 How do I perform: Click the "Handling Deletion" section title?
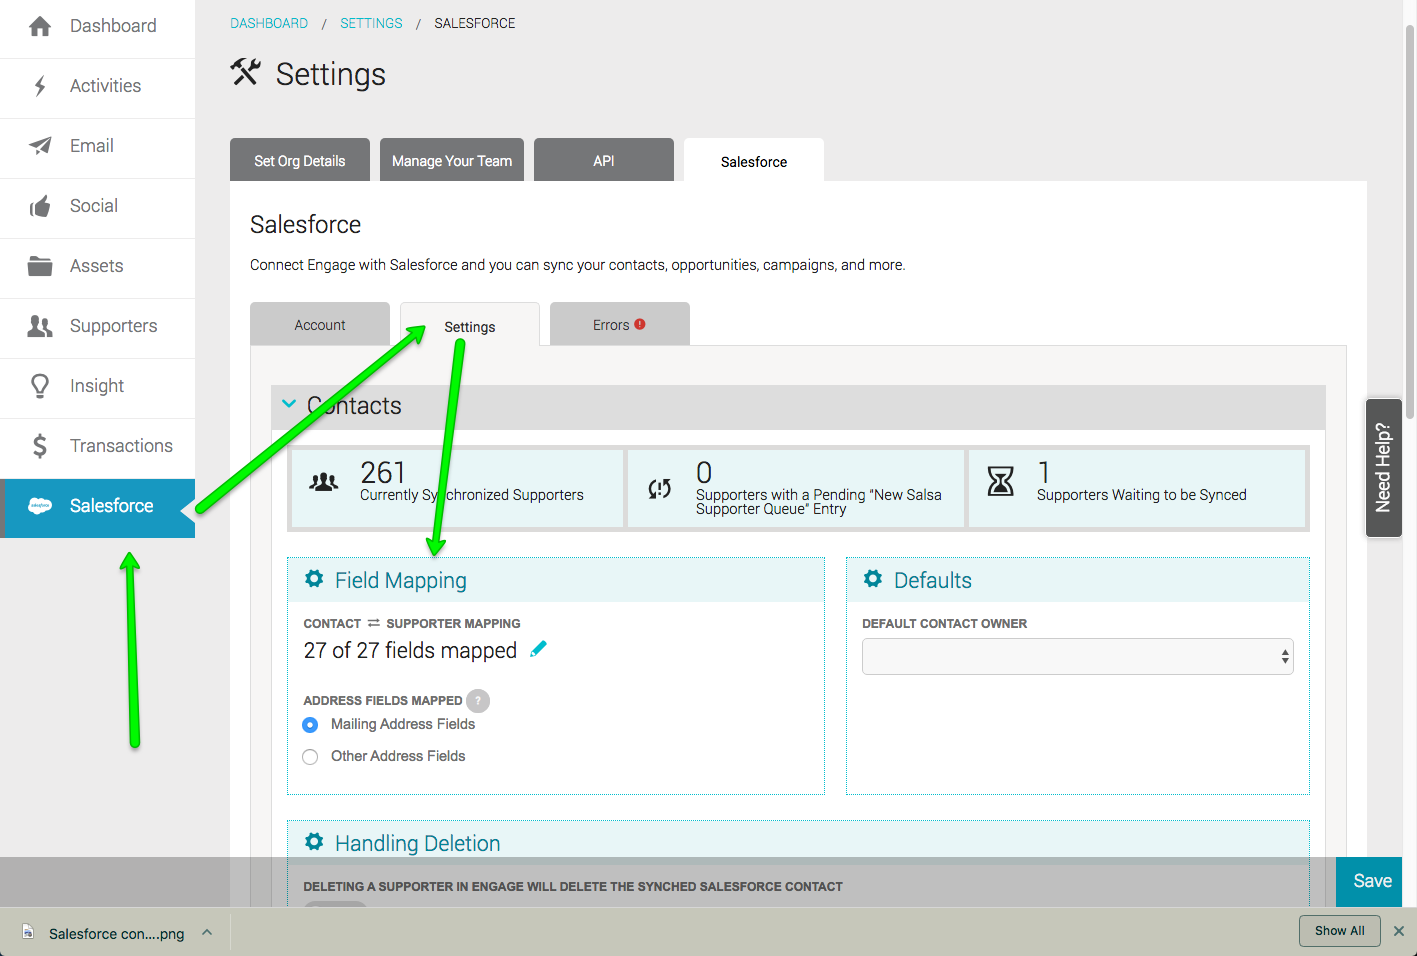(417, 844)
